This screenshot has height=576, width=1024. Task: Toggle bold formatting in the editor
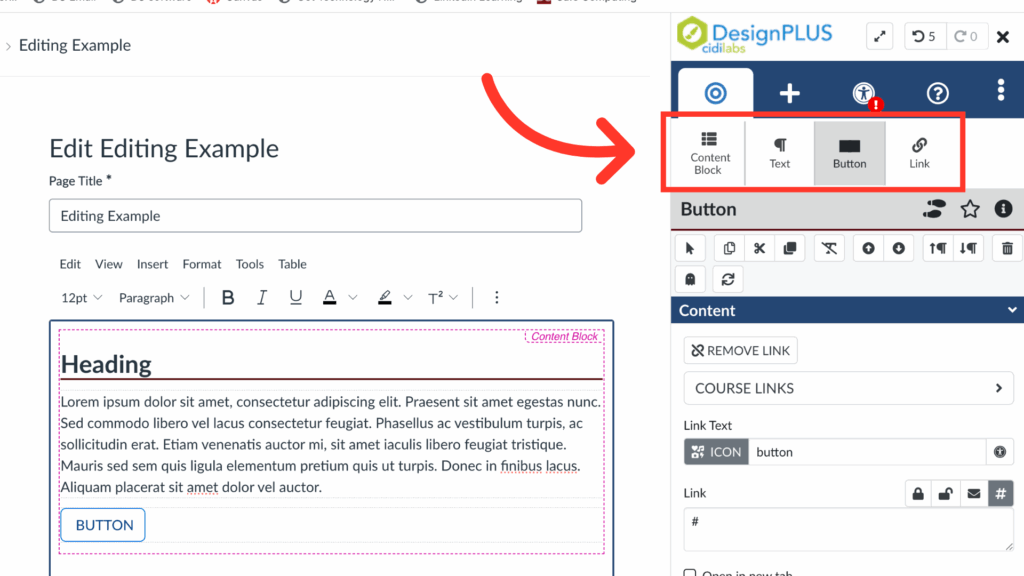click(228, 297)
